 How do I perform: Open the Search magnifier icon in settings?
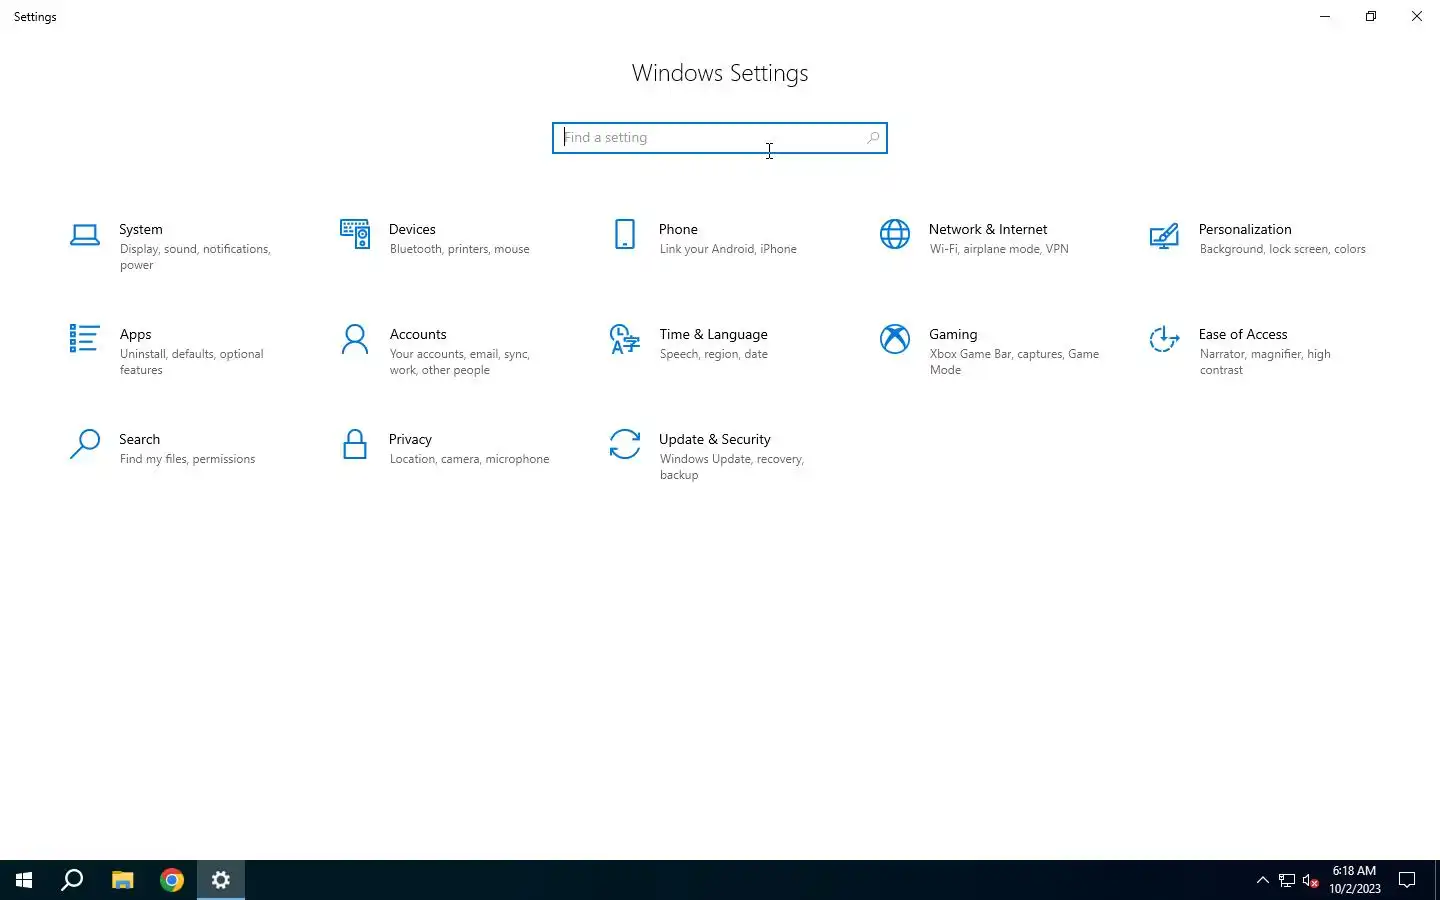click(85, 444)
